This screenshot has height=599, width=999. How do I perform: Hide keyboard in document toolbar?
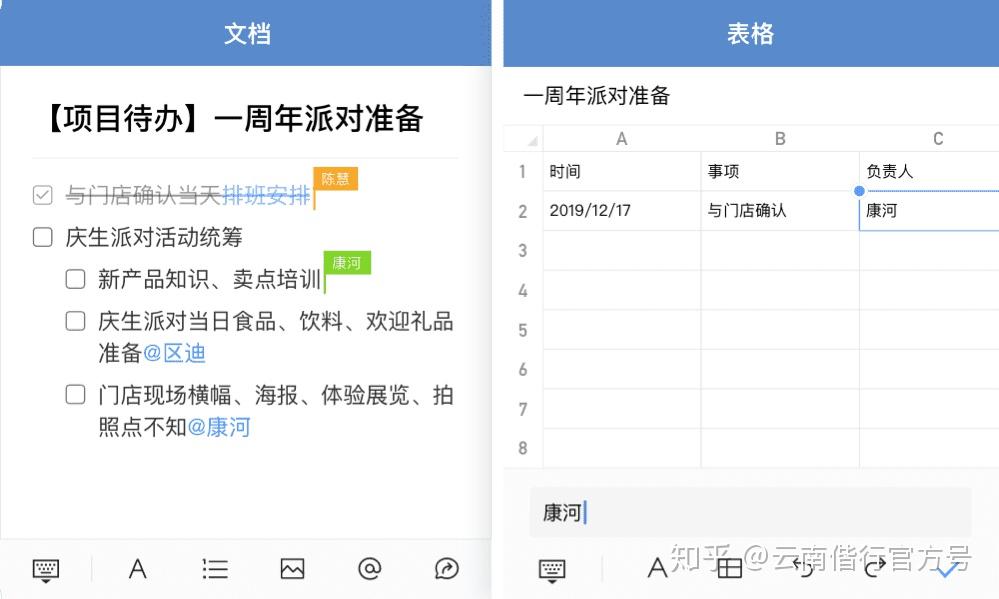46,570
